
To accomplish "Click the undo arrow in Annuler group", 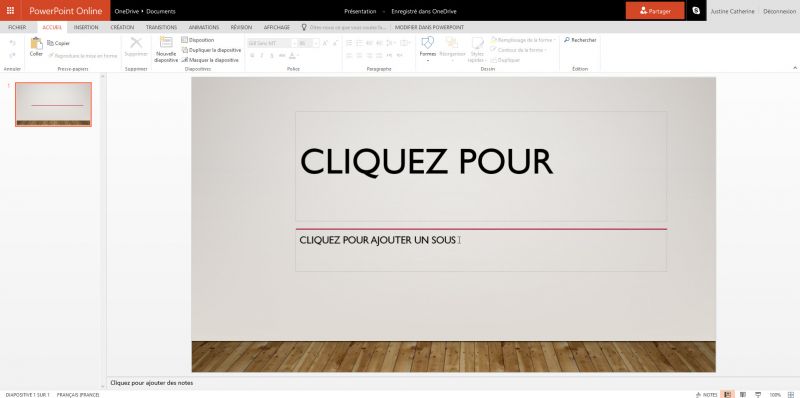I will (x=12, y=43).
